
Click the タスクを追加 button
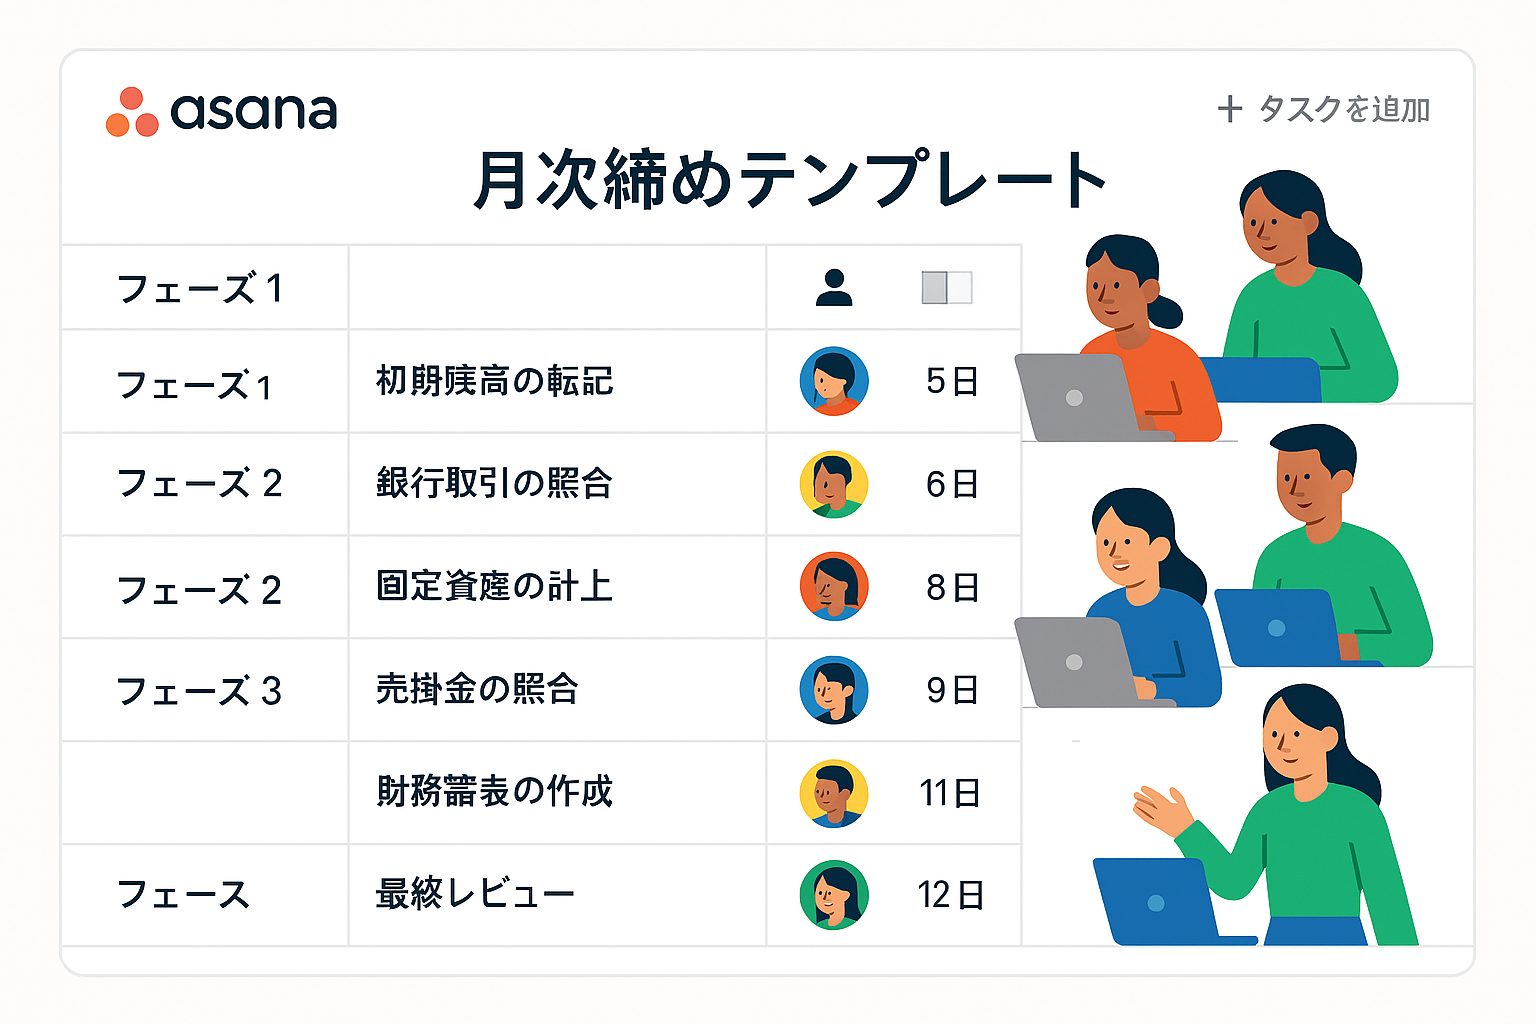1325,109
